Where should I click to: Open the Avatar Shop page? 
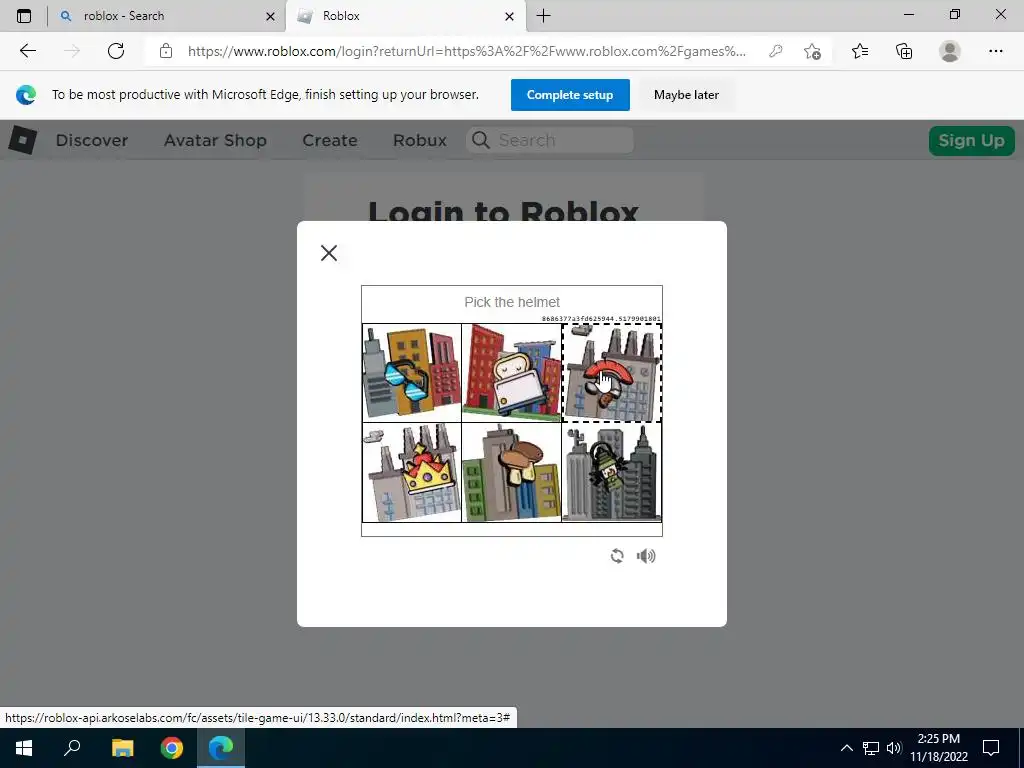[215, 140]
